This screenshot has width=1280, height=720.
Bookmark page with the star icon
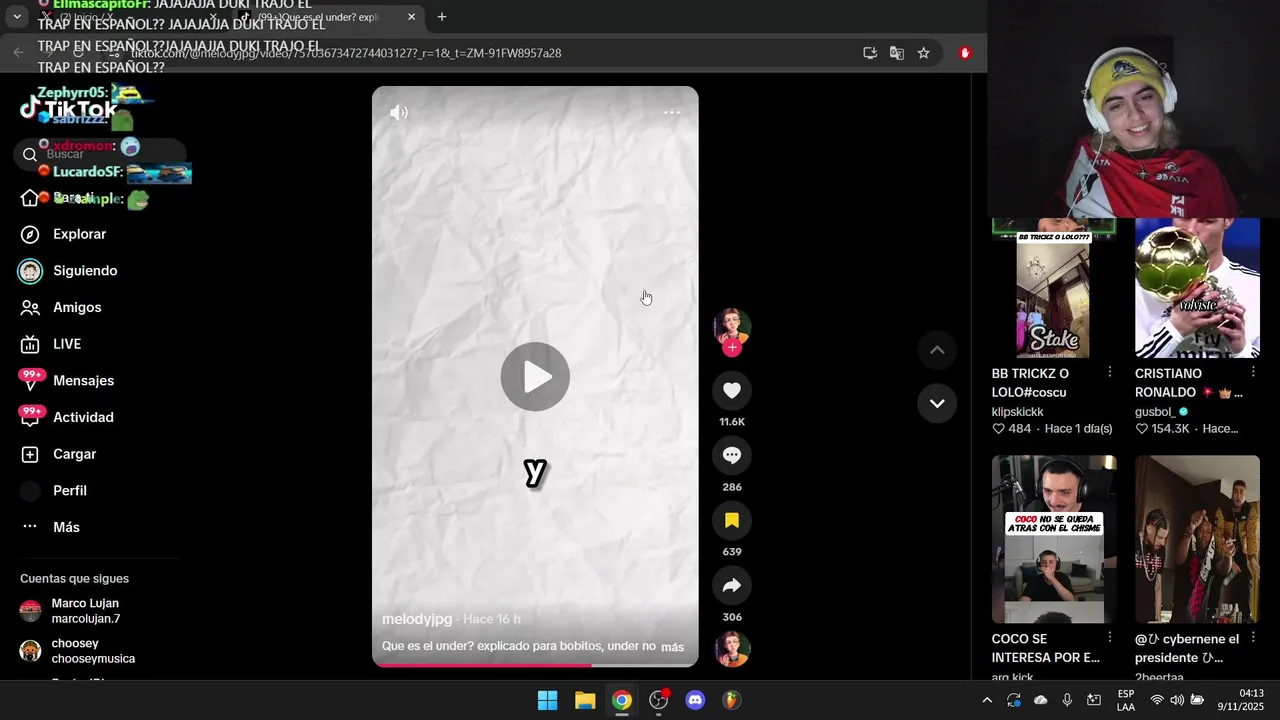point(924,53)
